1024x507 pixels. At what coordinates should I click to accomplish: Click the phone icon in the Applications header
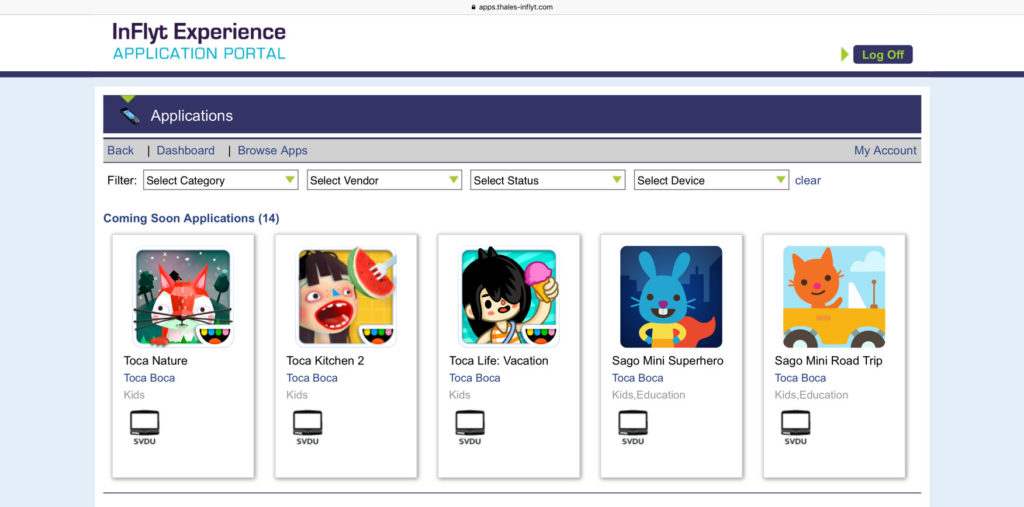point(129,116)
